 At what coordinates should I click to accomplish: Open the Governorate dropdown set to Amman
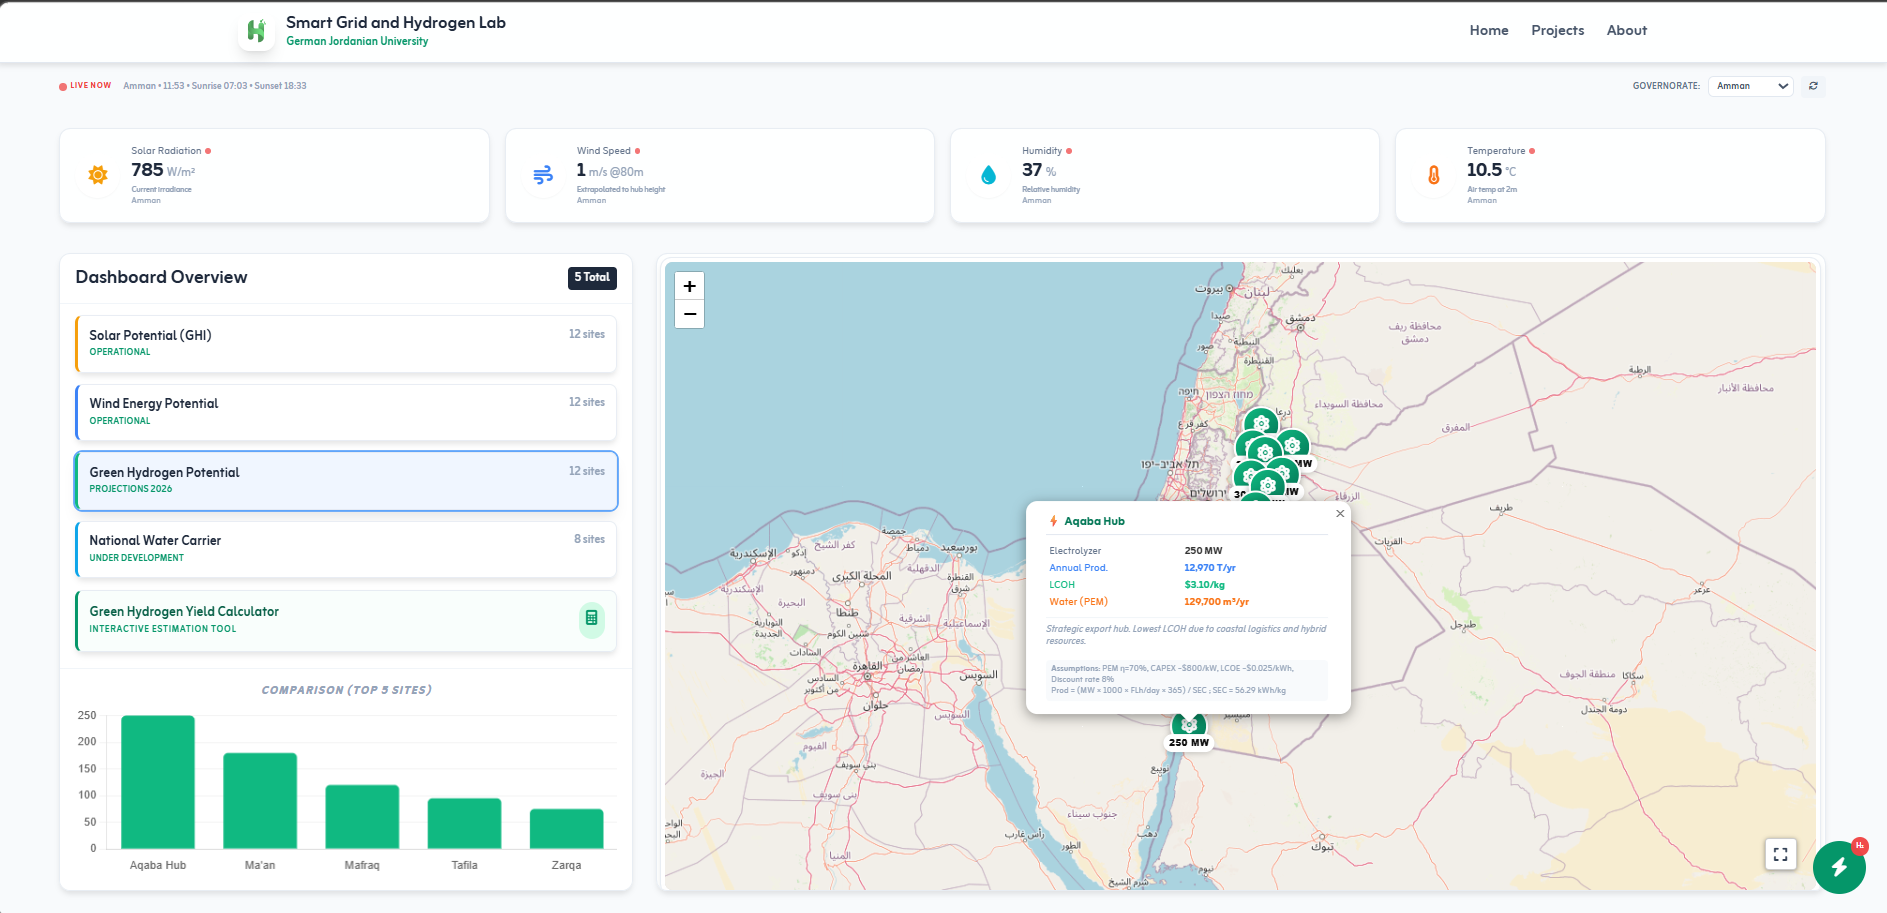click(x=1750, y=86)
